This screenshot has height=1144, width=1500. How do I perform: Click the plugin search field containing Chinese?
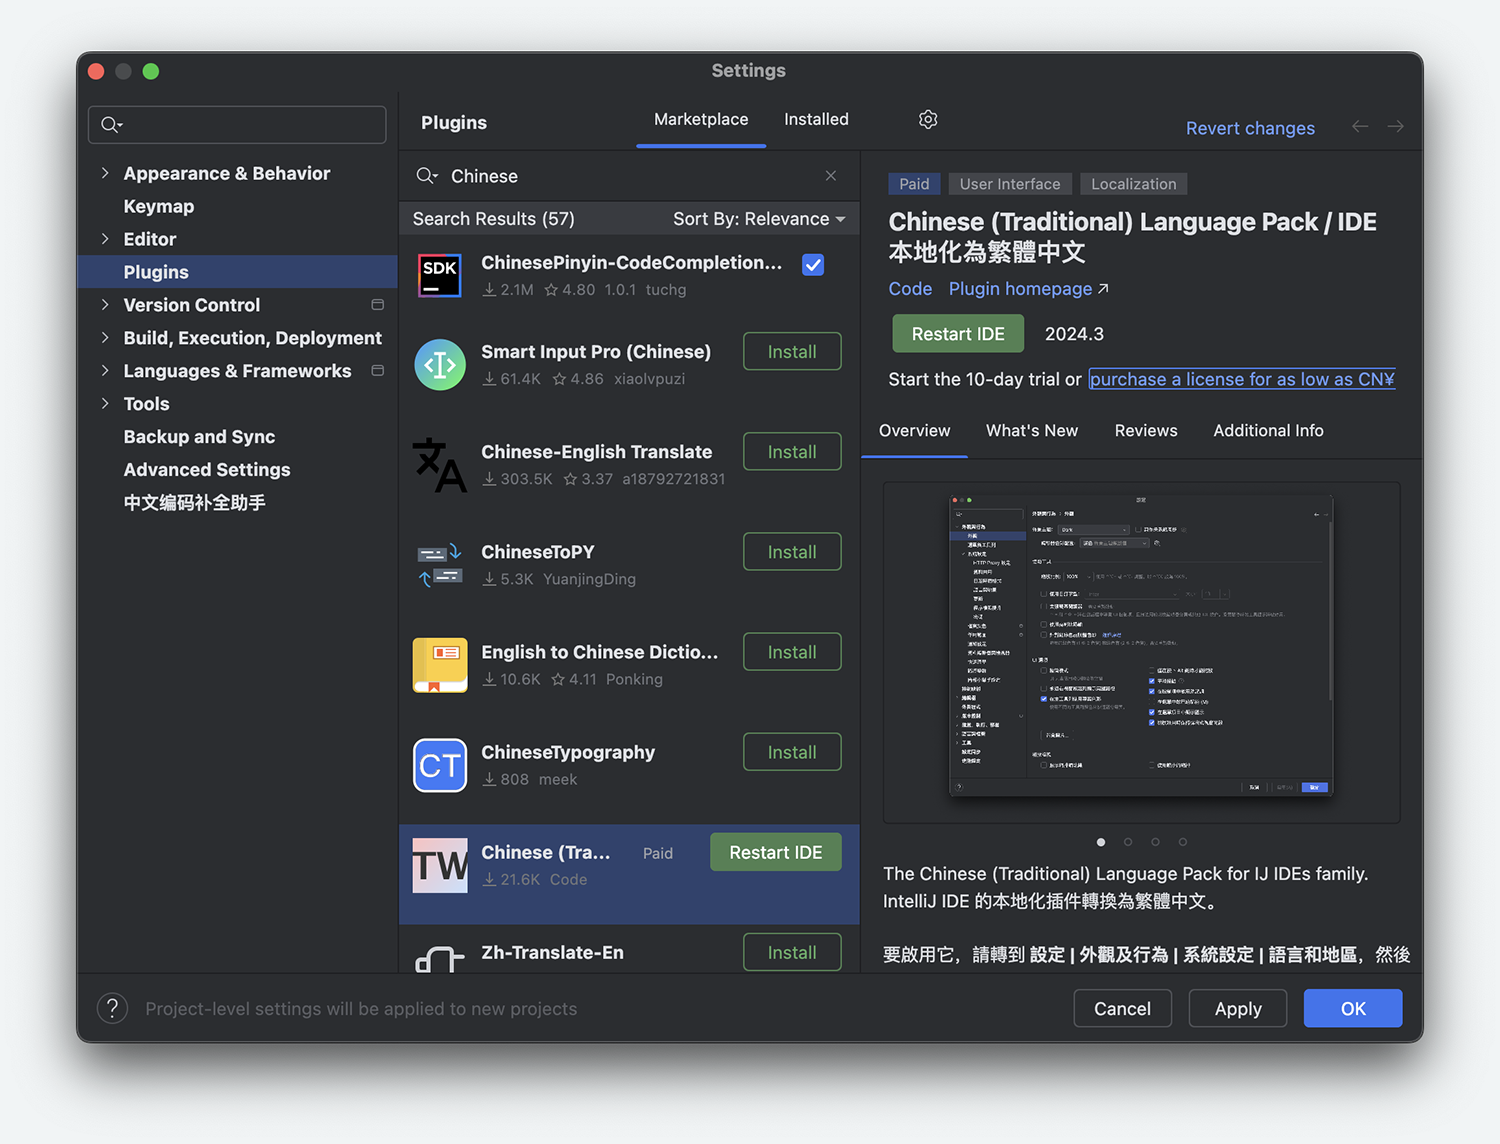tap(629, 176)
